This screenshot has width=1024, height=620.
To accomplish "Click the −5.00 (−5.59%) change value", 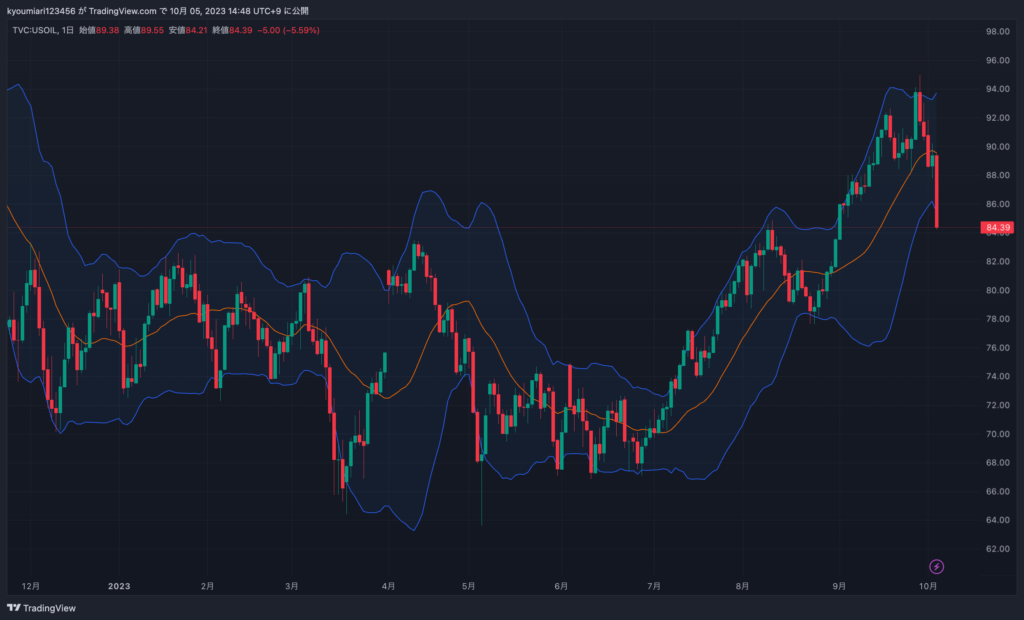I will [x=288, y=30].
